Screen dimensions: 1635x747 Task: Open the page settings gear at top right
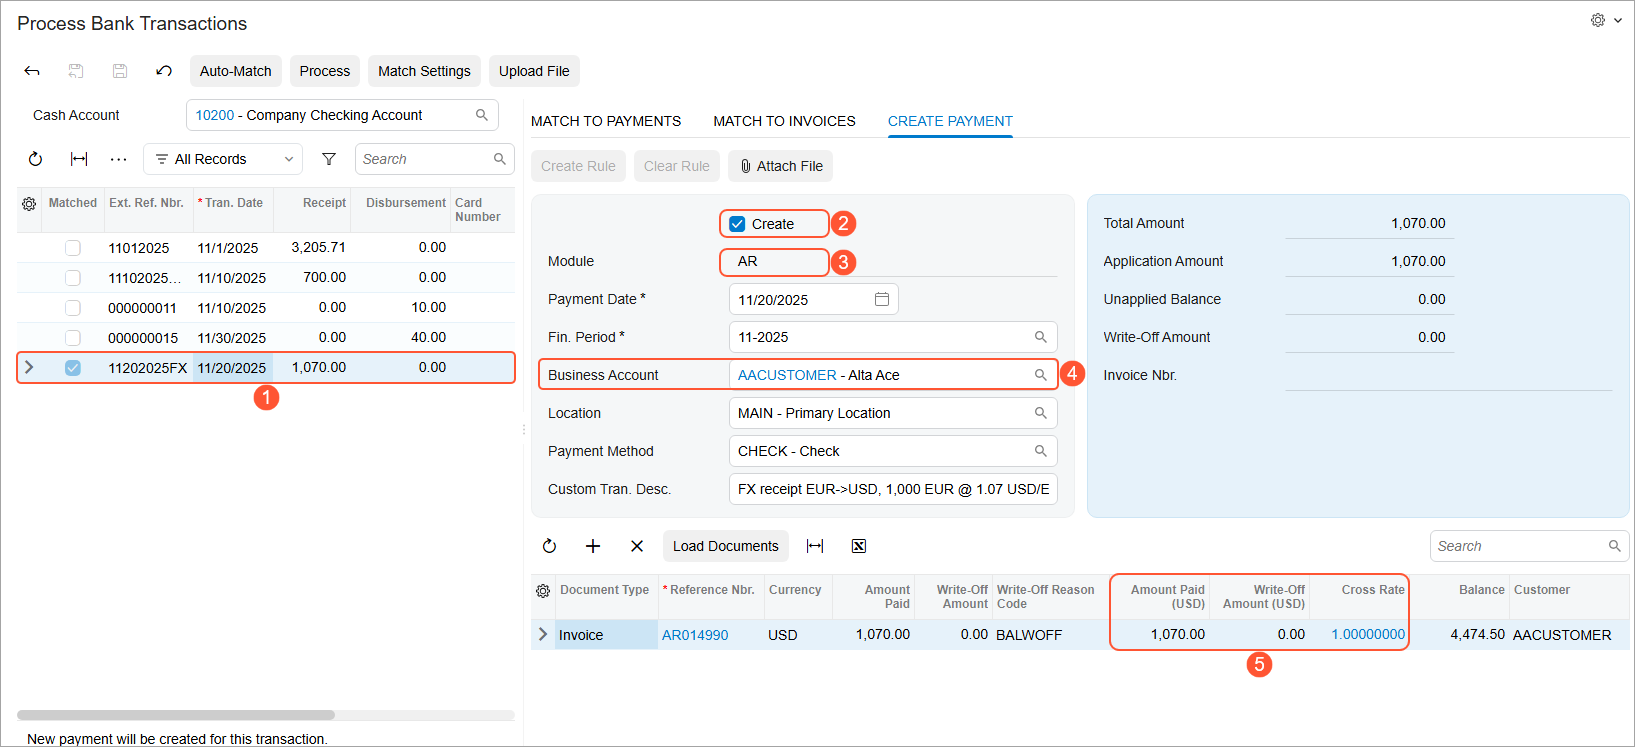tap(1598, 20)
